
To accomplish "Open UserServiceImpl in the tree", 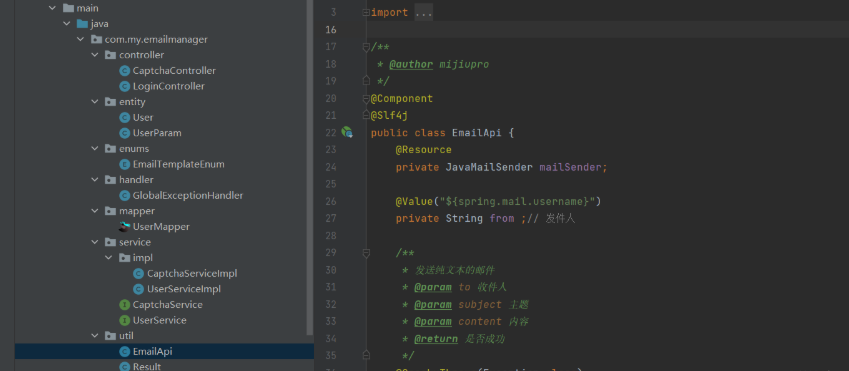I will [184, 289].
